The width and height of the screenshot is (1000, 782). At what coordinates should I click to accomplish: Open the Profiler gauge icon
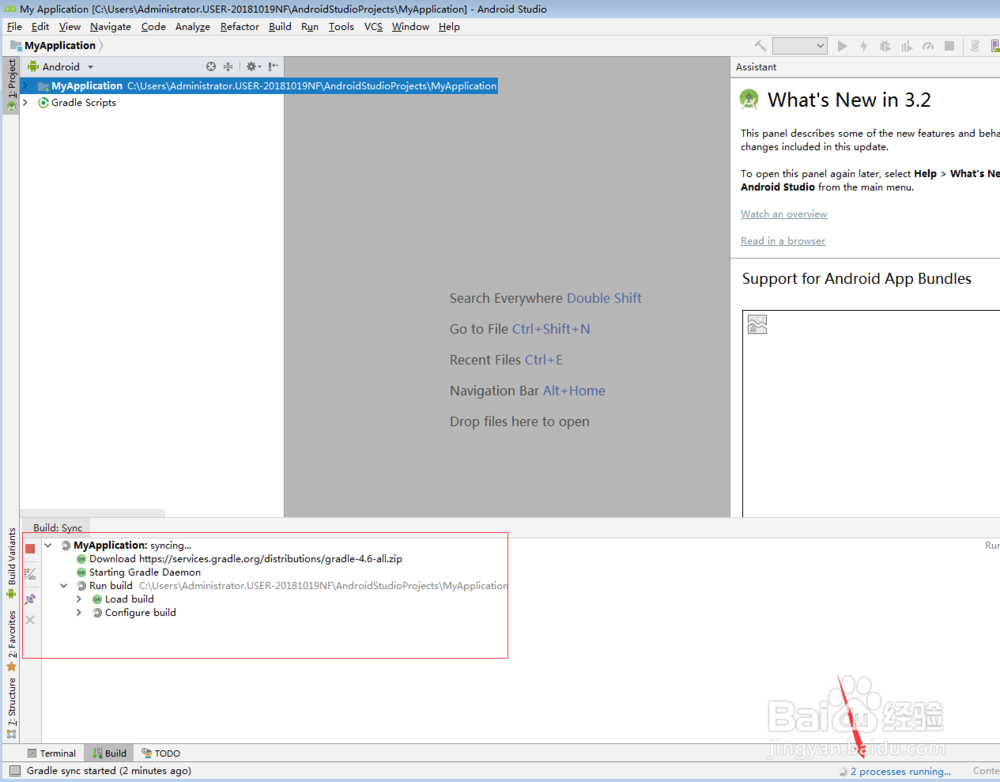point(929,45)
